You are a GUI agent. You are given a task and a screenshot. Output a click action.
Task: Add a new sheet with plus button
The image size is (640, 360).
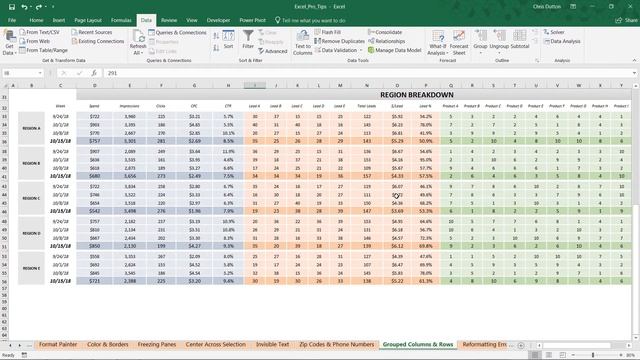(x=521, y=345)
